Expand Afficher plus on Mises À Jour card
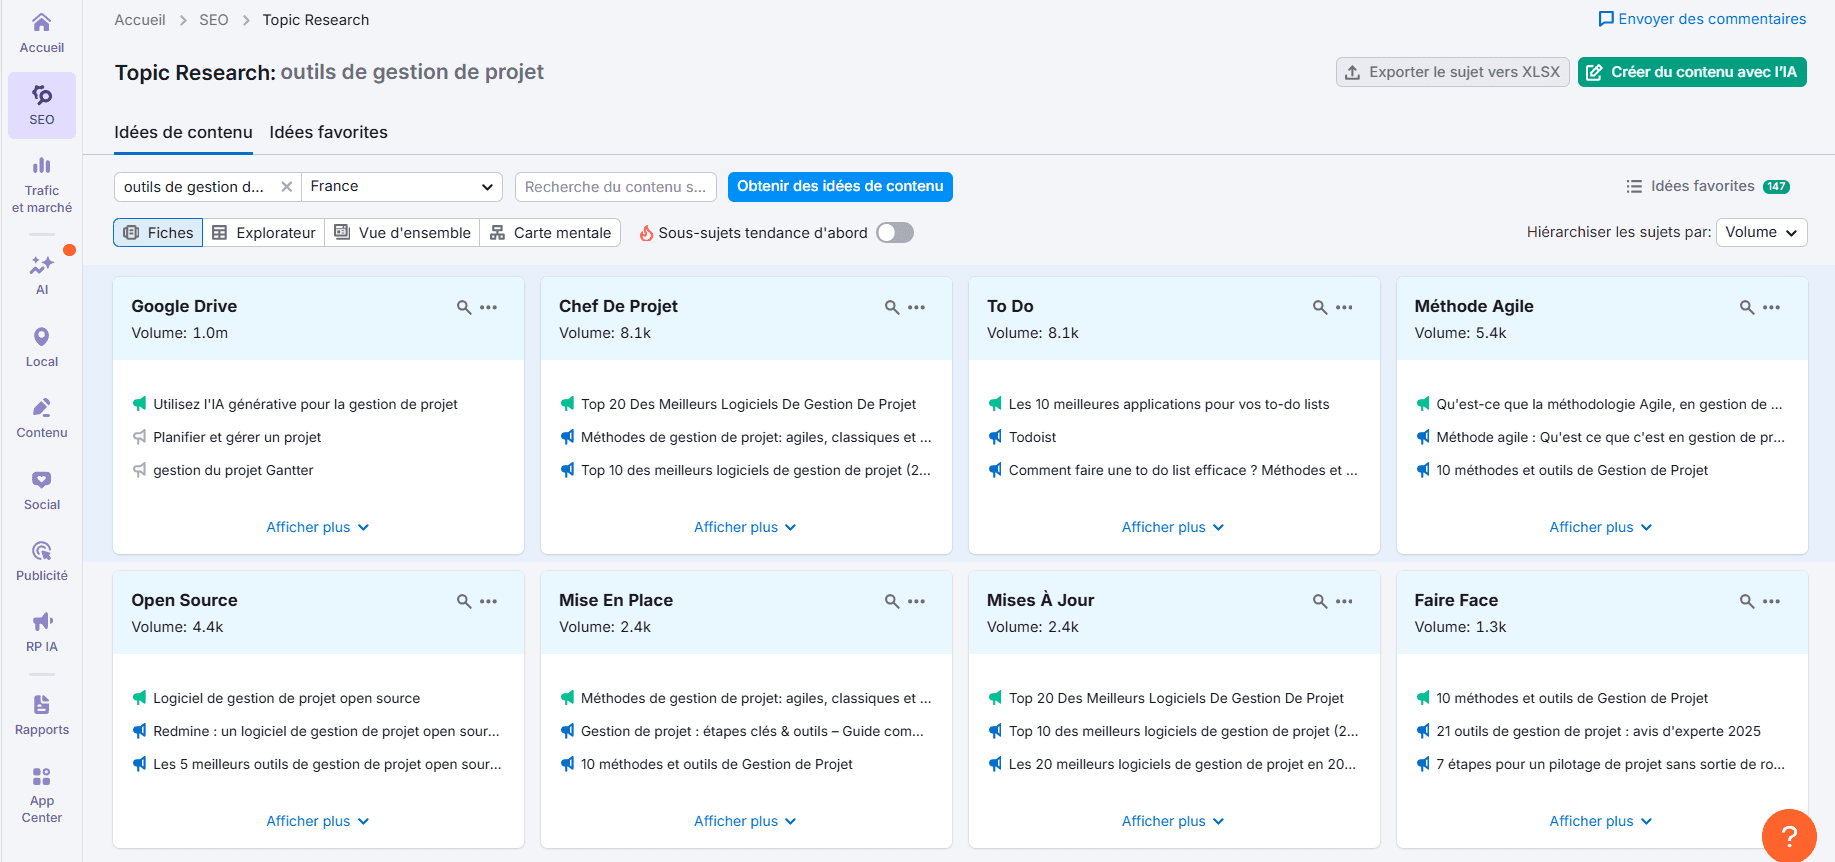1835x862 pixels. (1173, 821)
